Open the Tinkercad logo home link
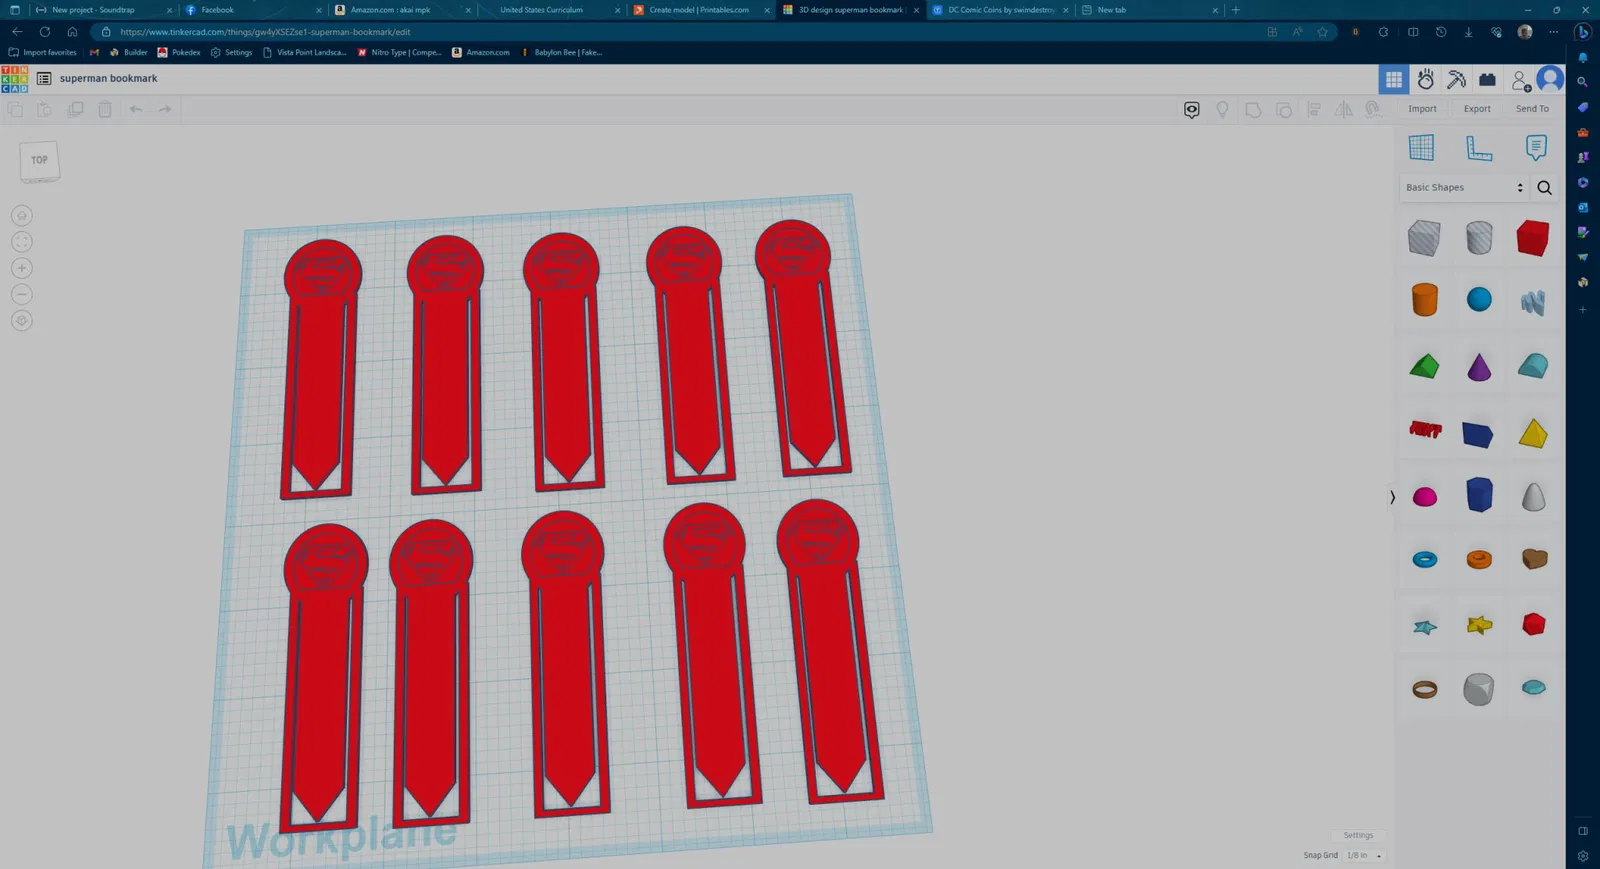1600x869 pixels. pos(15,79)
